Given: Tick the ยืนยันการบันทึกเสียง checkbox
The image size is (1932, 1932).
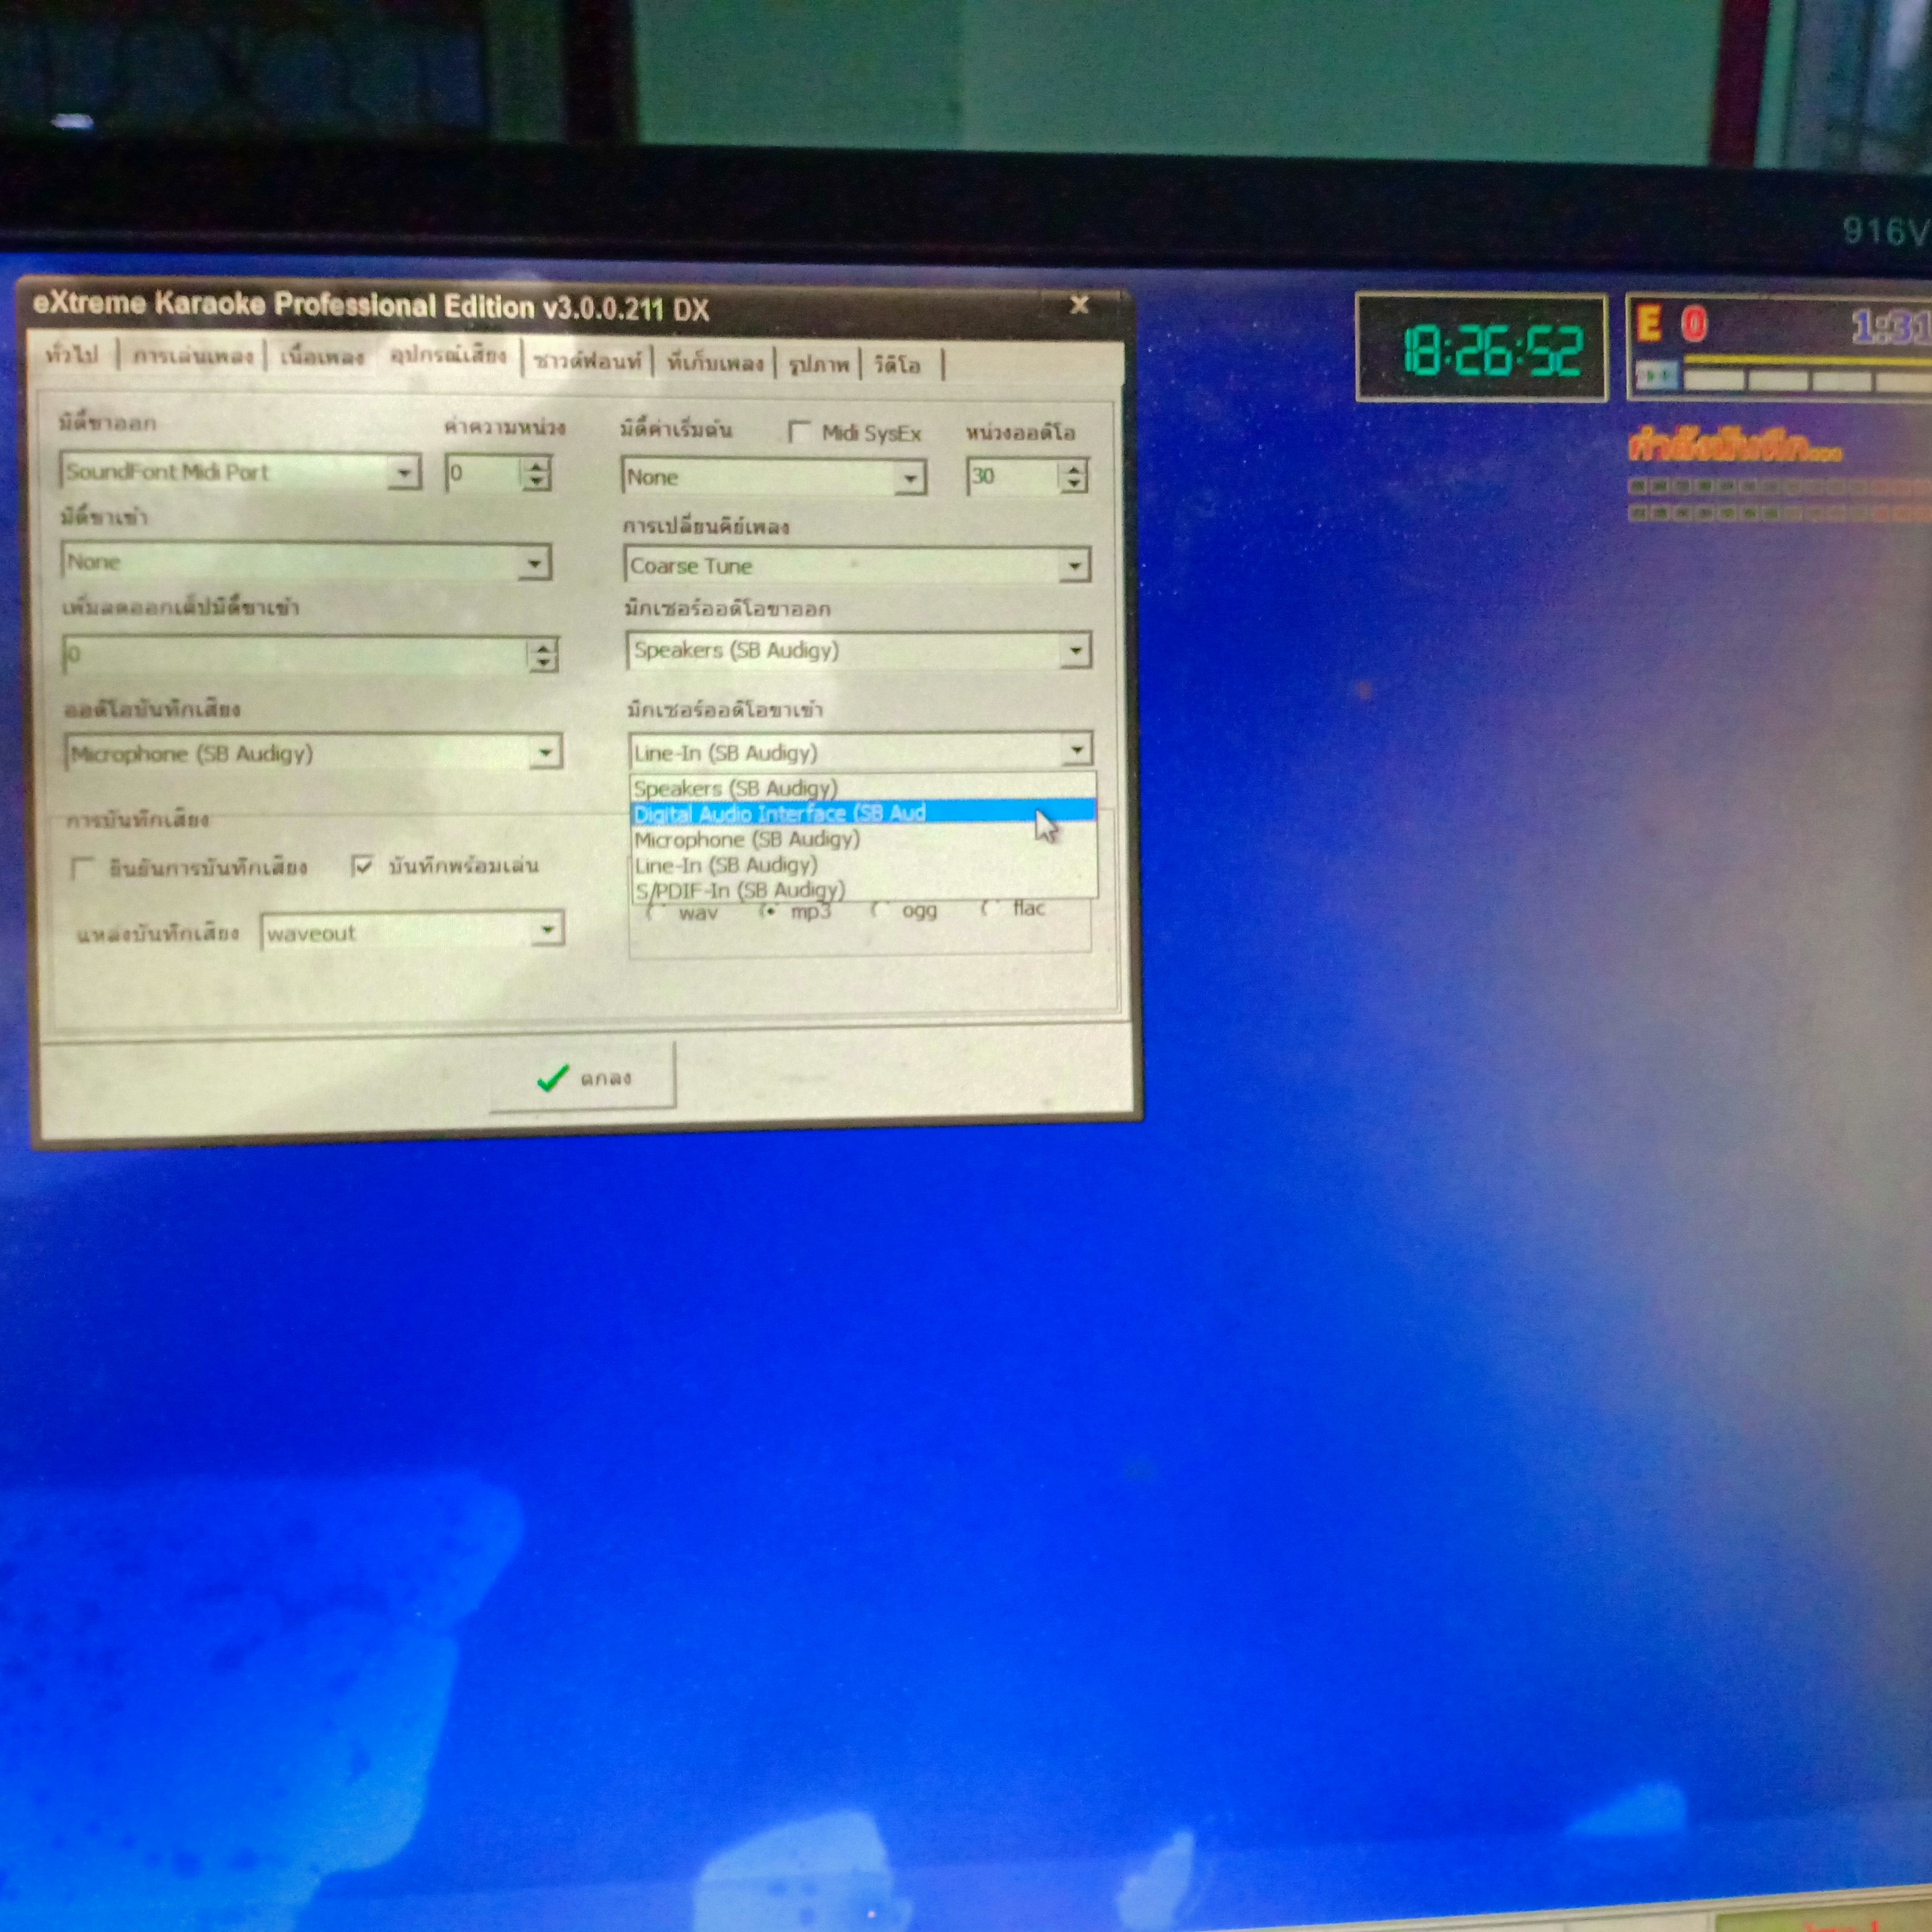Looking at the screenshot, I should [x=82, y=867].
